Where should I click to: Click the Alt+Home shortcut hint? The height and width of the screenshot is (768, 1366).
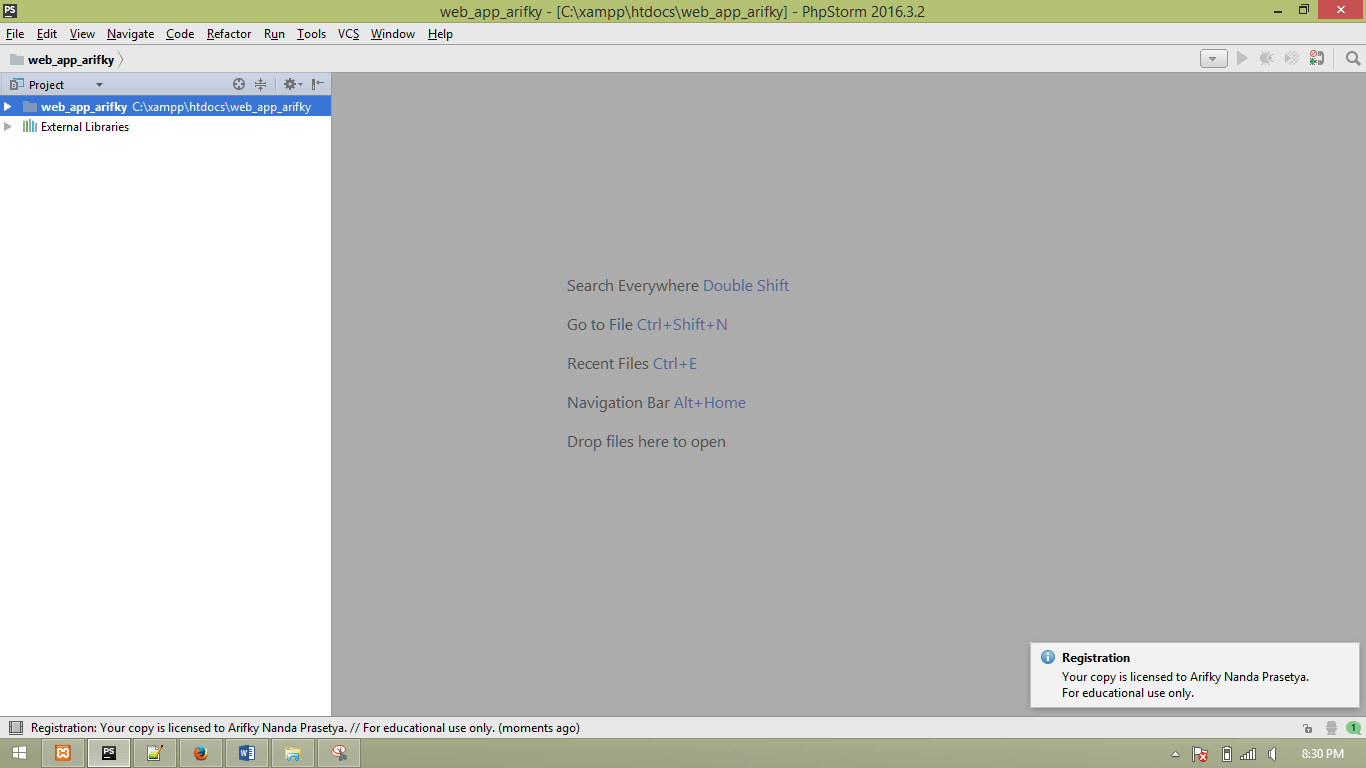click(710, 403)
